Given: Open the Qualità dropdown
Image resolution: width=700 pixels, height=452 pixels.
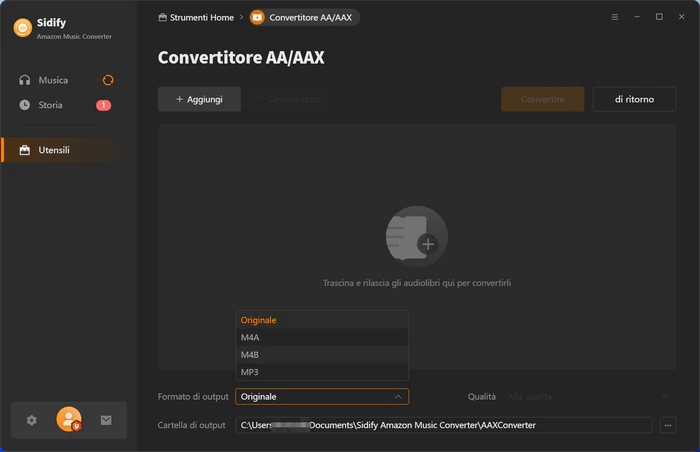Looking at the screenshot, I should (589, 397).
